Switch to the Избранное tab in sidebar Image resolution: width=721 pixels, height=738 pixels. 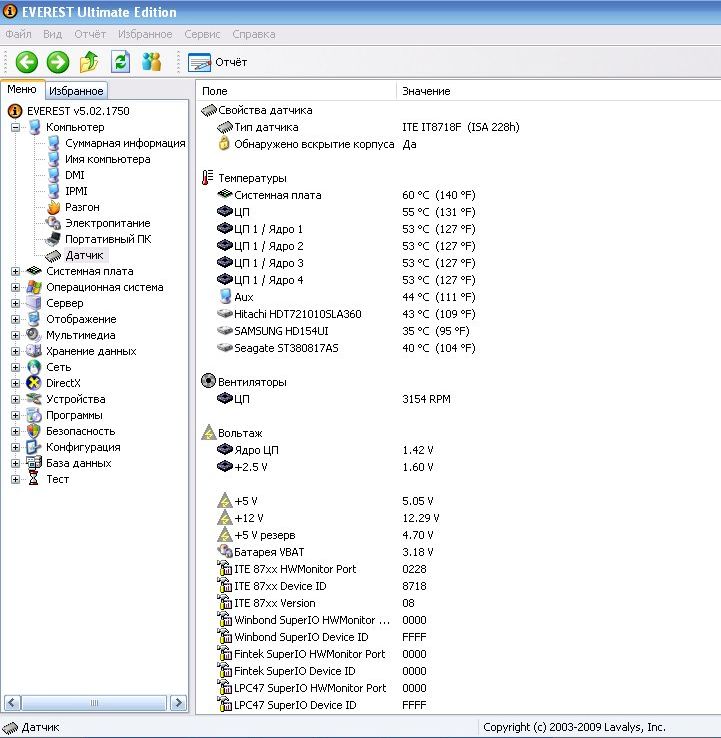pyautogui.click(x=76, y=91)
